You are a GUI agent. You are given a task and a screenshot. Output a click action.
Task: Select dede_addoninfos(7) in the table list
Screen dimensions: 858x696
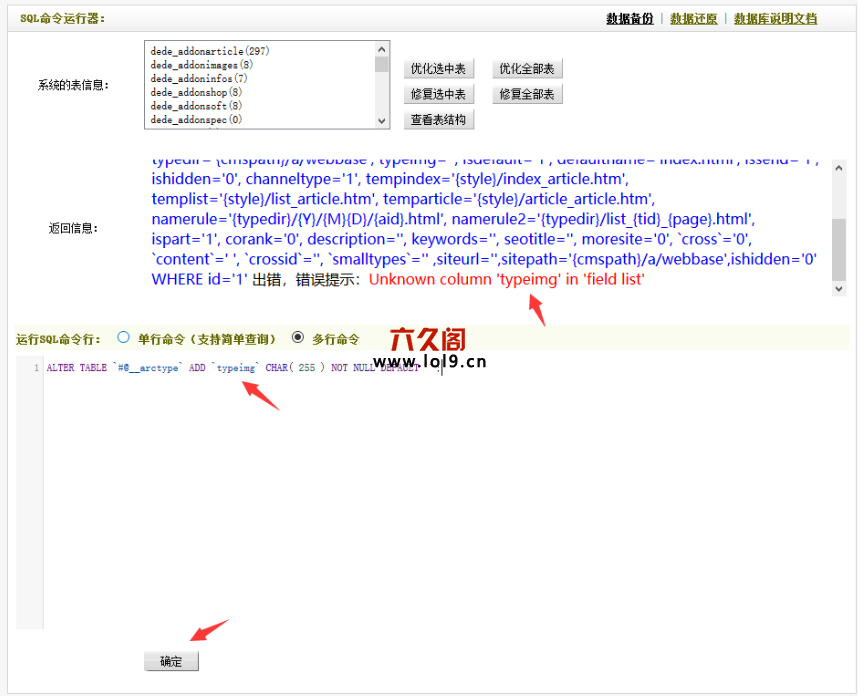(x=199, y=78)
